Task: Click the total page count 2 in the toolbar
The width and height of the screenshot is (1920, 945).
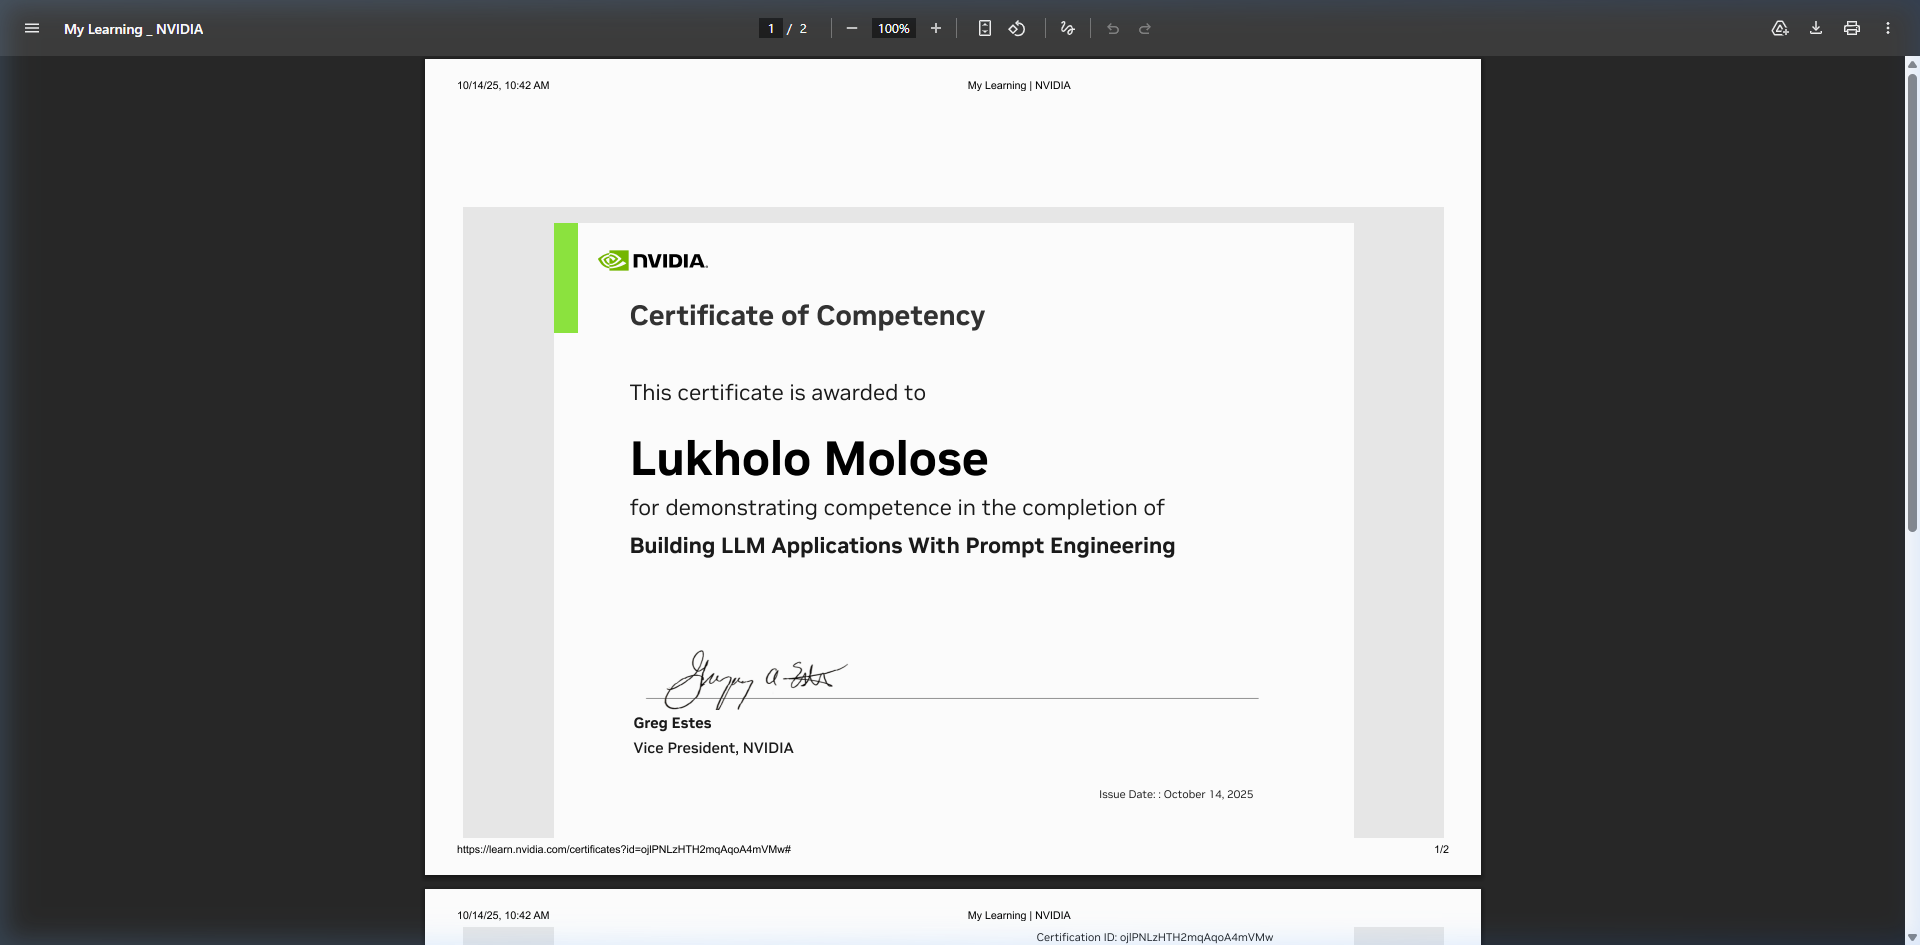Action: (803, 29)
